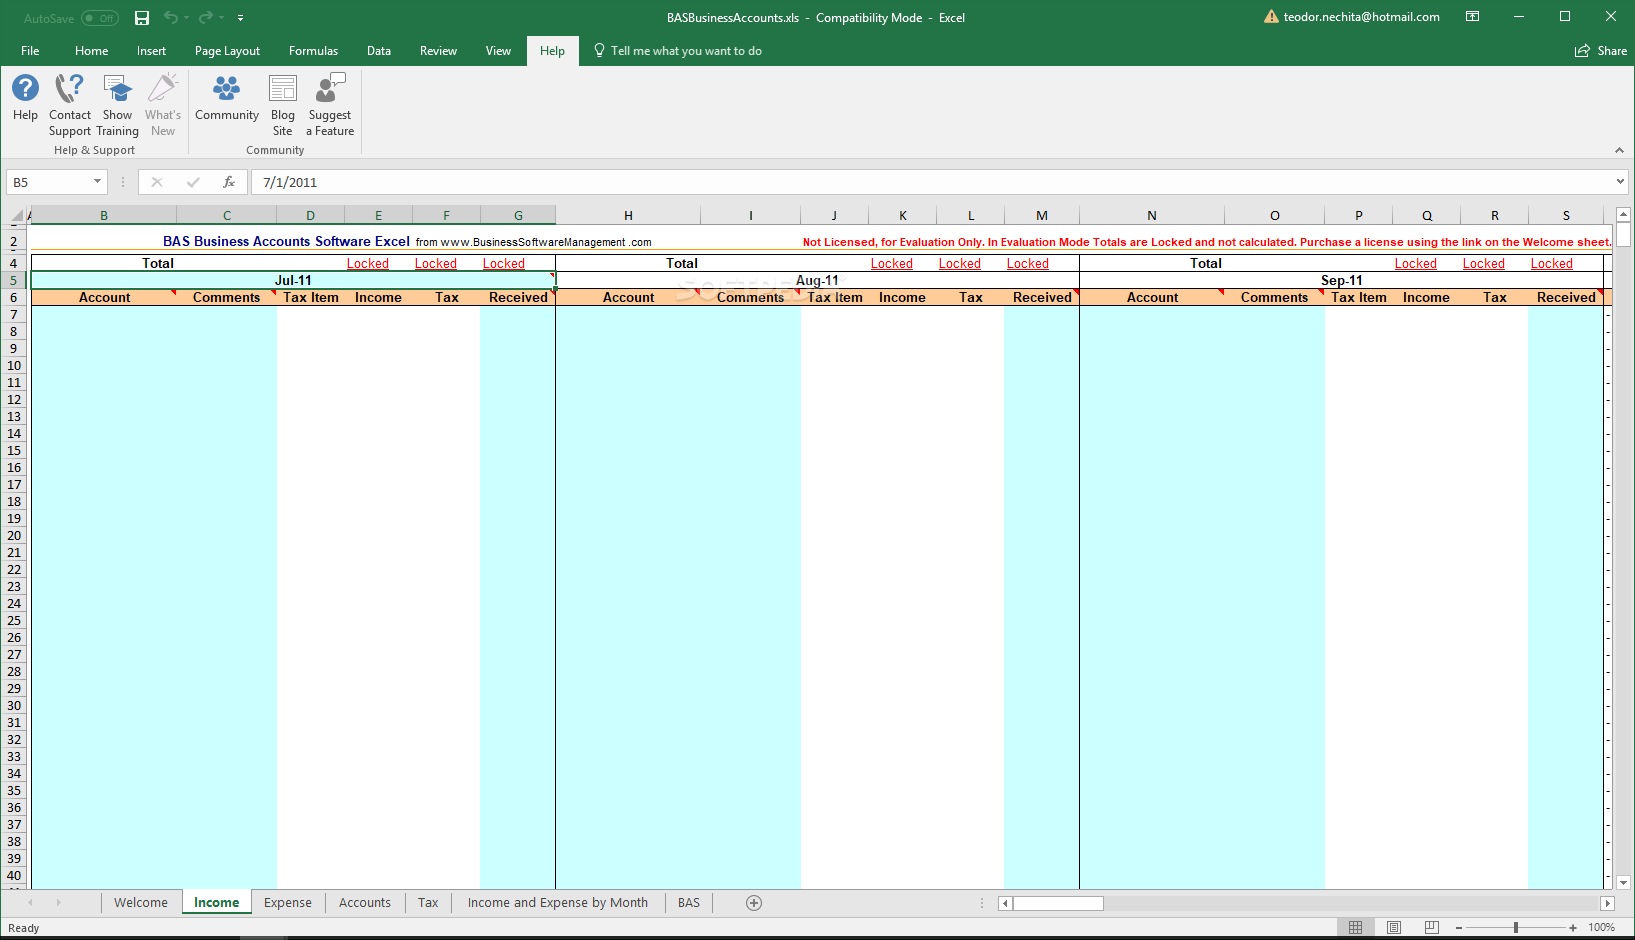Open the Community icon
The height and width of the screenshot is (940, 1635).
tap(227, 98)
